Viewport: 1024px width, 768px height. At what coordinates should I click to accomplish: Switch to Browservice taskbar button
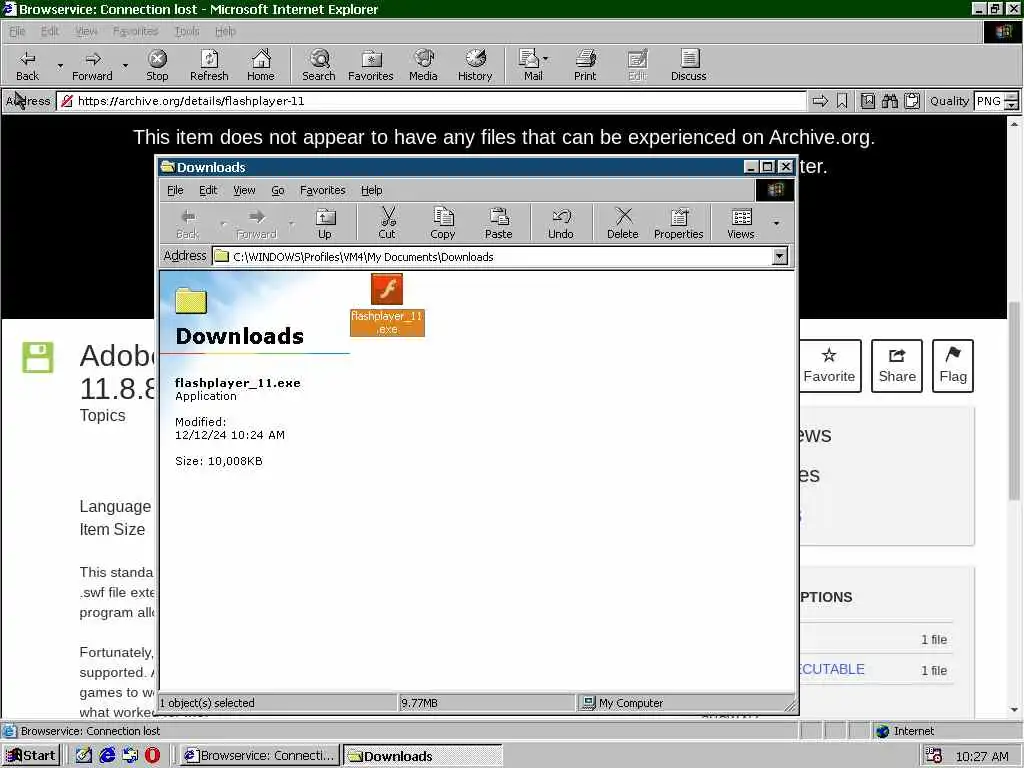[259, 756]
